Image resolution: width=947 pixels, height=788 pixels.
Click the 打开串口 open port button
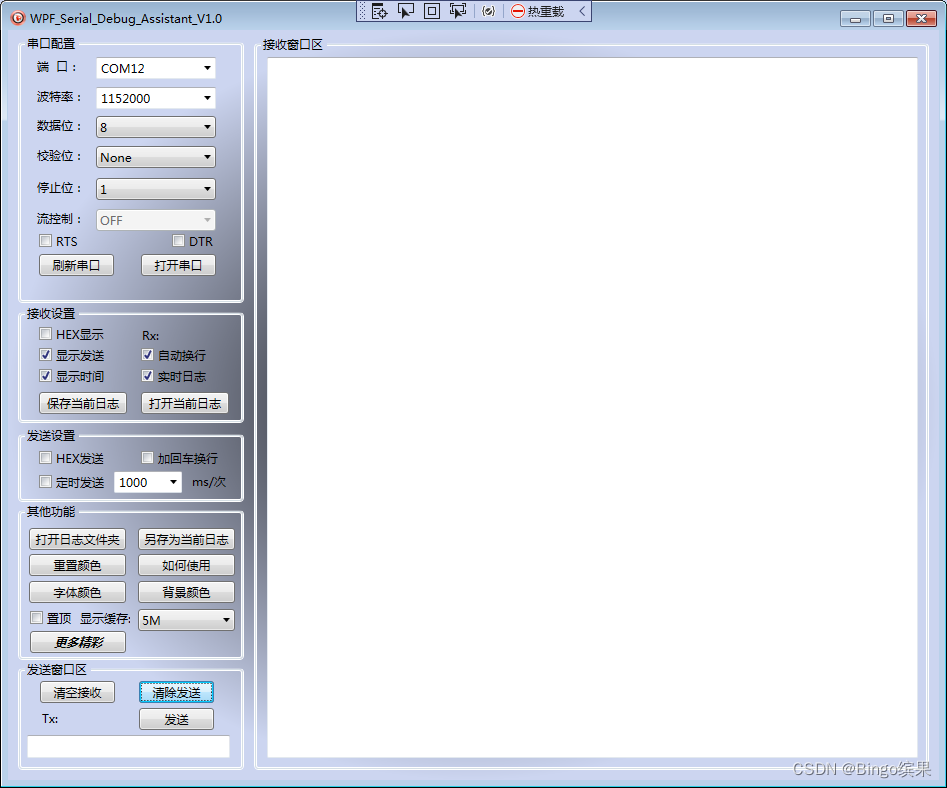pos(177,265)
